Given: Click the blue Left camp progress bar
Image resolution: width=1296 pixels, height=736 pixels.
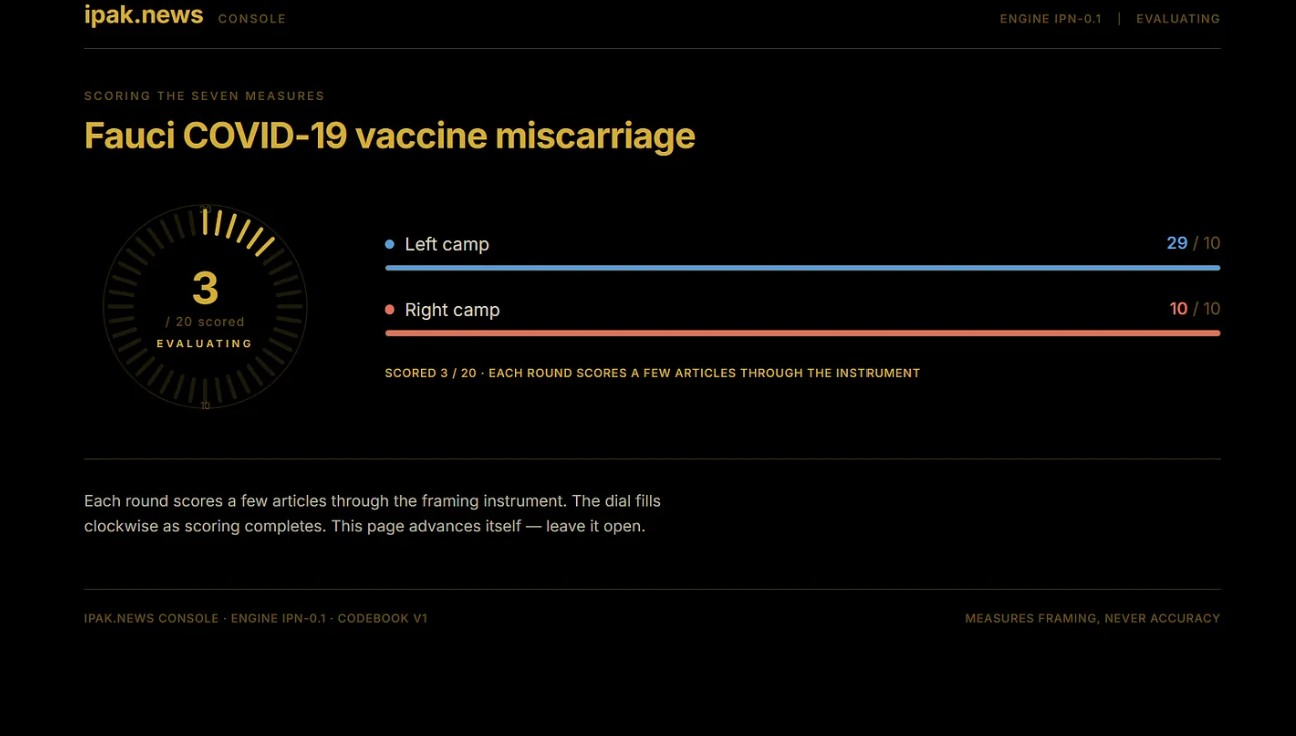Looking at the screenshot, I should (802, 268).
